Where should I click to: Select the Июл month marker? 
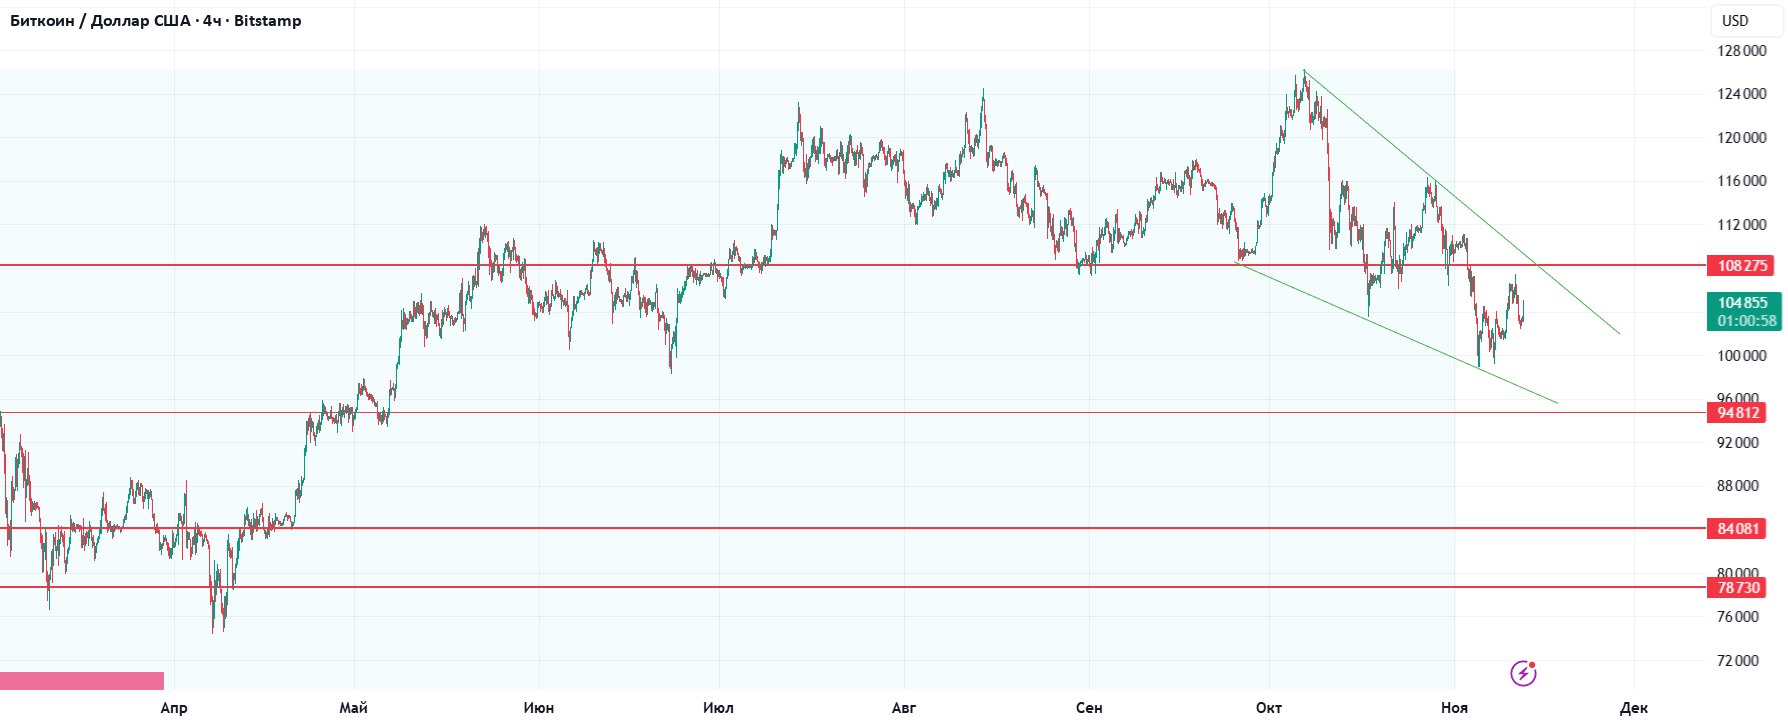[718, 708]
